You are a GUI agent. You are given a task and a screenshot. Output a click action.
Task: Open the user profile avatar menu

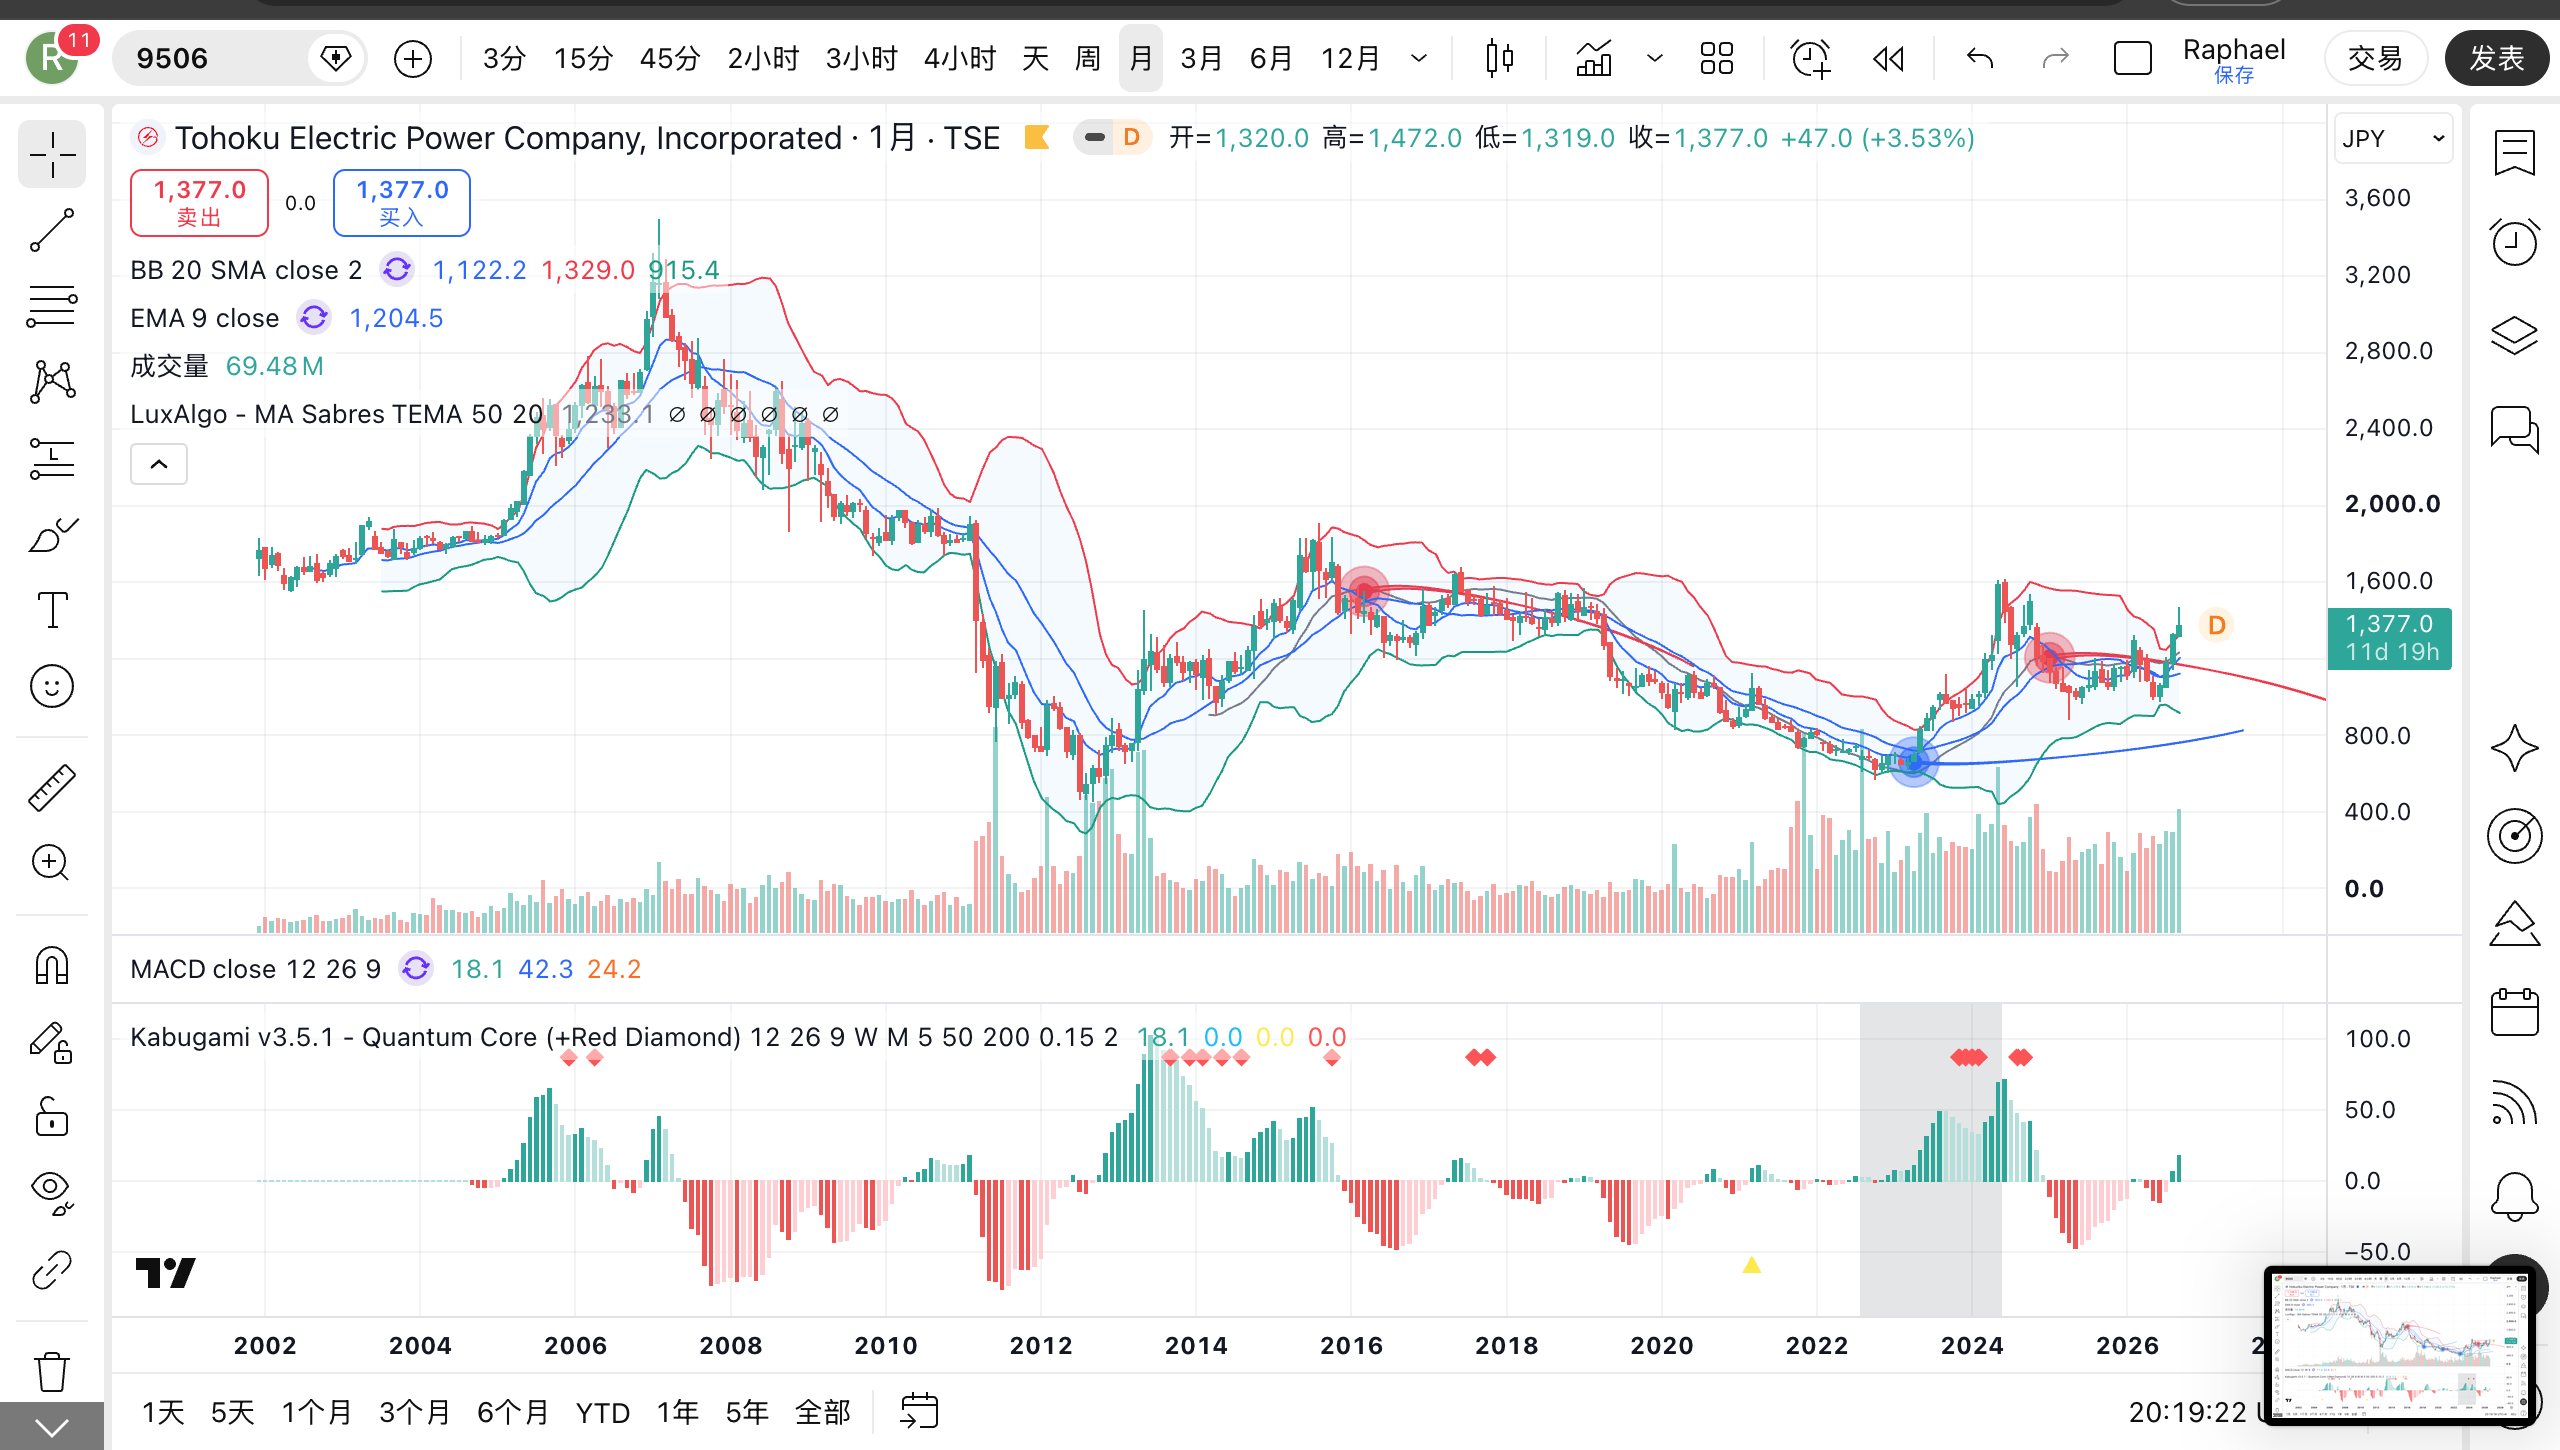pos(52,59)
